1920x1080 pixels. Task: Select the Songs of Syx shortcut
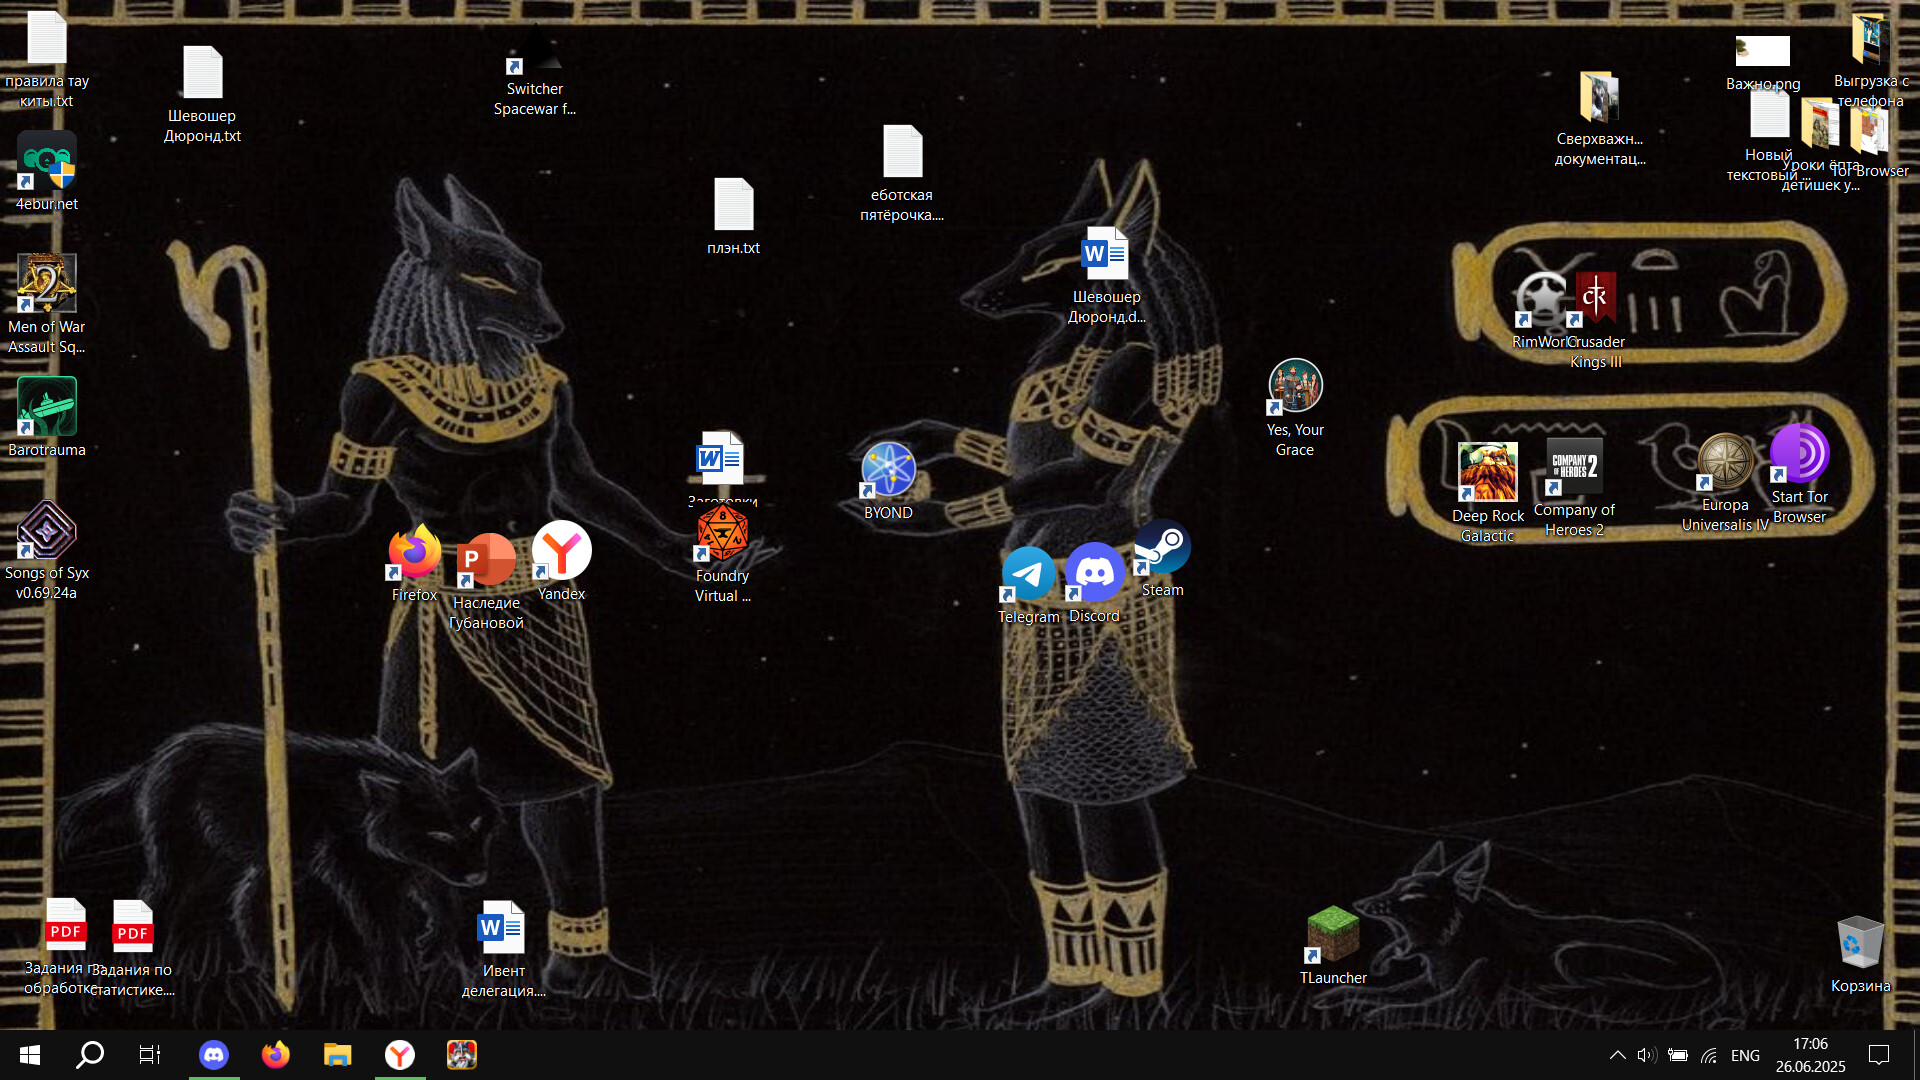tap(47, 531)
